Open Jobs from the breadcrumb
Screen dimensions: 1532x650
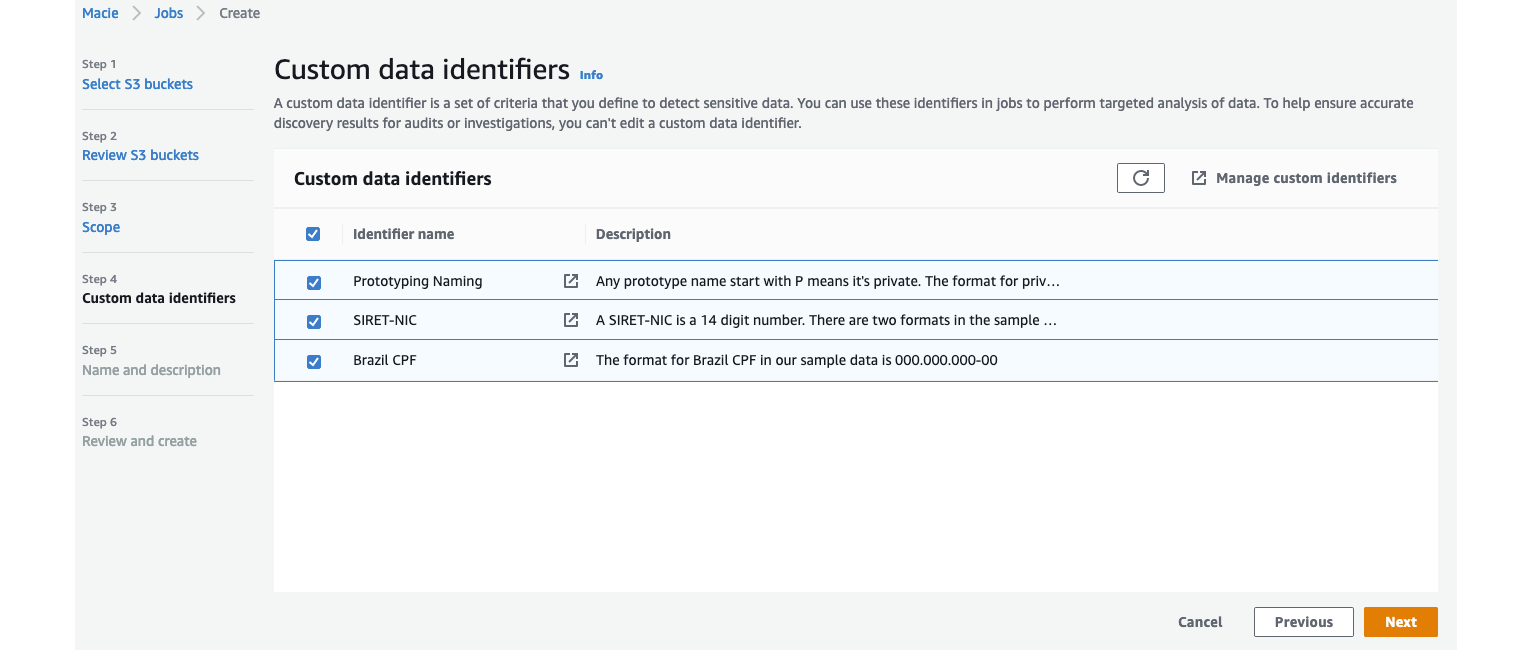(x=168, y=13)
